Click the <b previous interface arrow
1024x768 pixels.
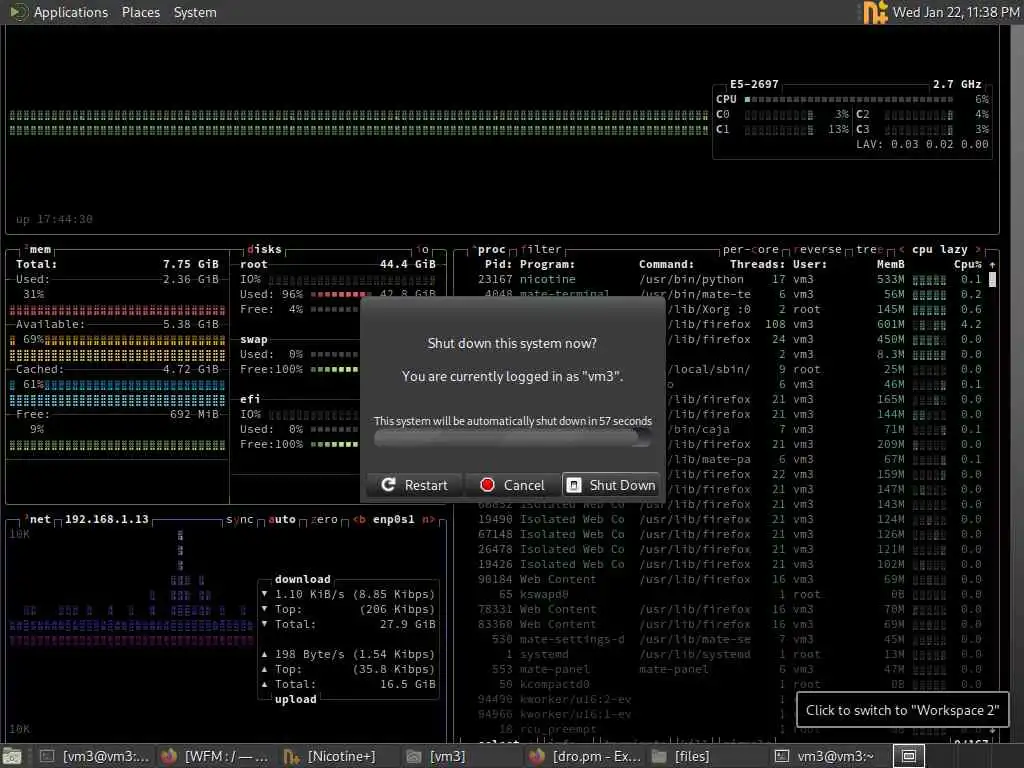pyautogui.click(x=359, y=520)
